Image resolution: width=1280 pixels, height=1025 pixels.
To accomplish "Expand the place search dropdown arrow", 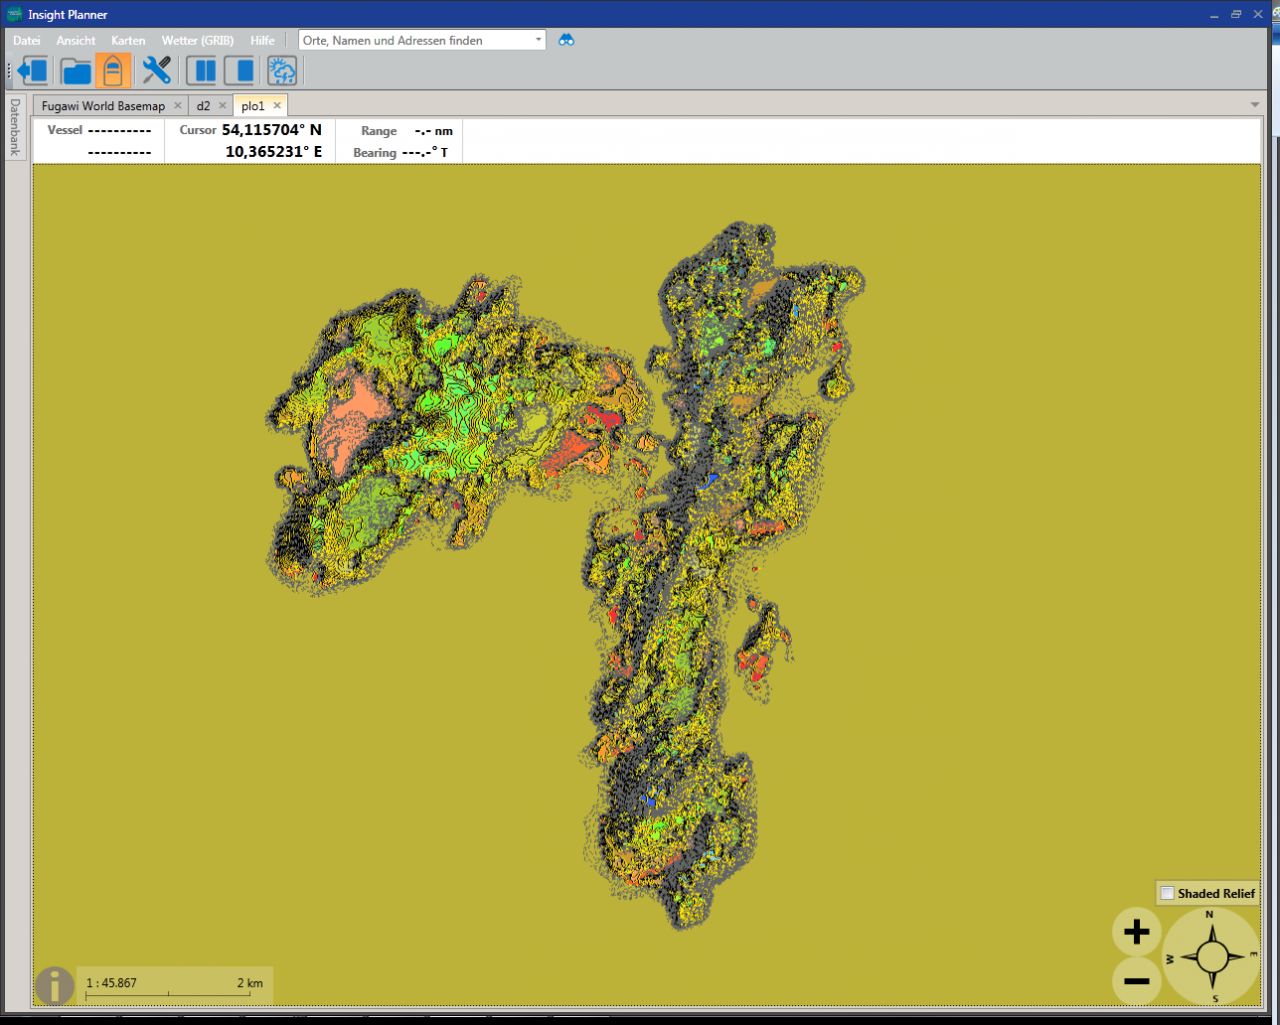I will click(538, 40).
